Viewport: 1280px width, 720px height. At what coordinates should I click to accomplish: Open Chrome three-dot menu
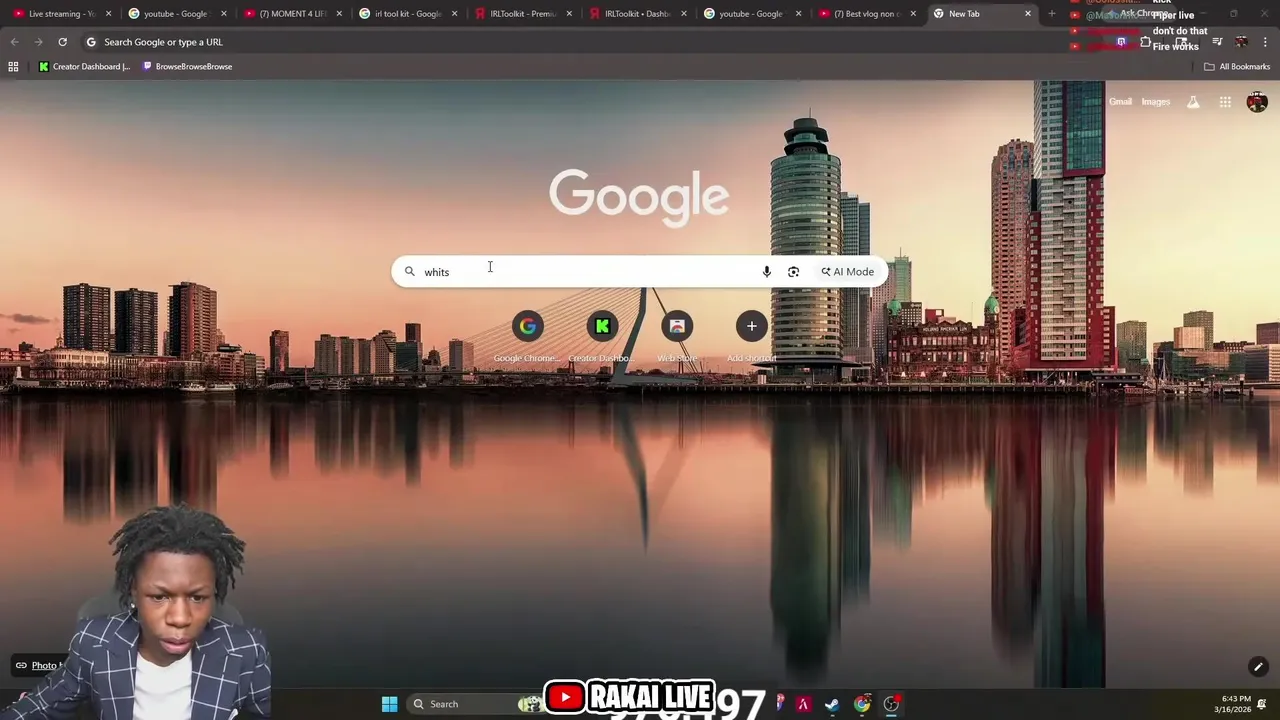pyautogui.click(x=1265, y=42)
